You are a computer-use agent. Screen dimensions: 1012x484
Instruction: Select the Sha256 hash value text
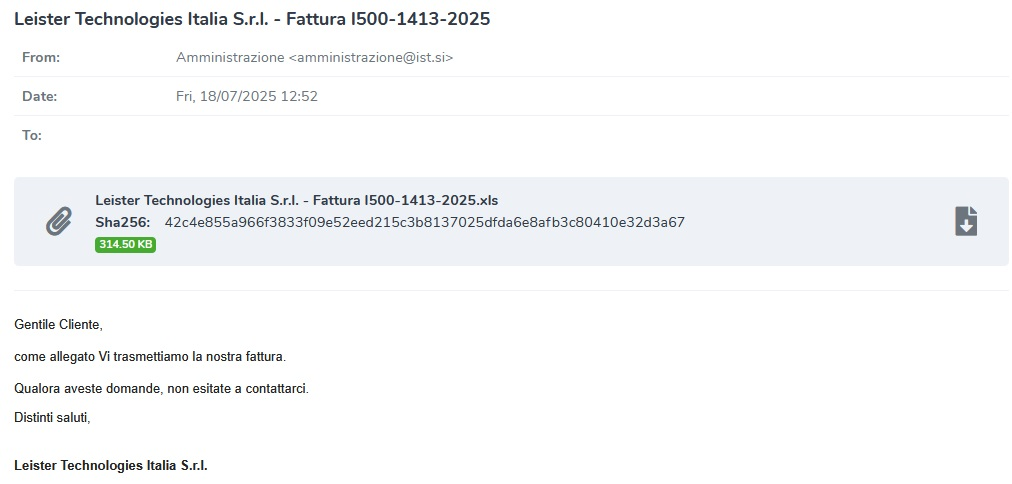tap(425, 223)
